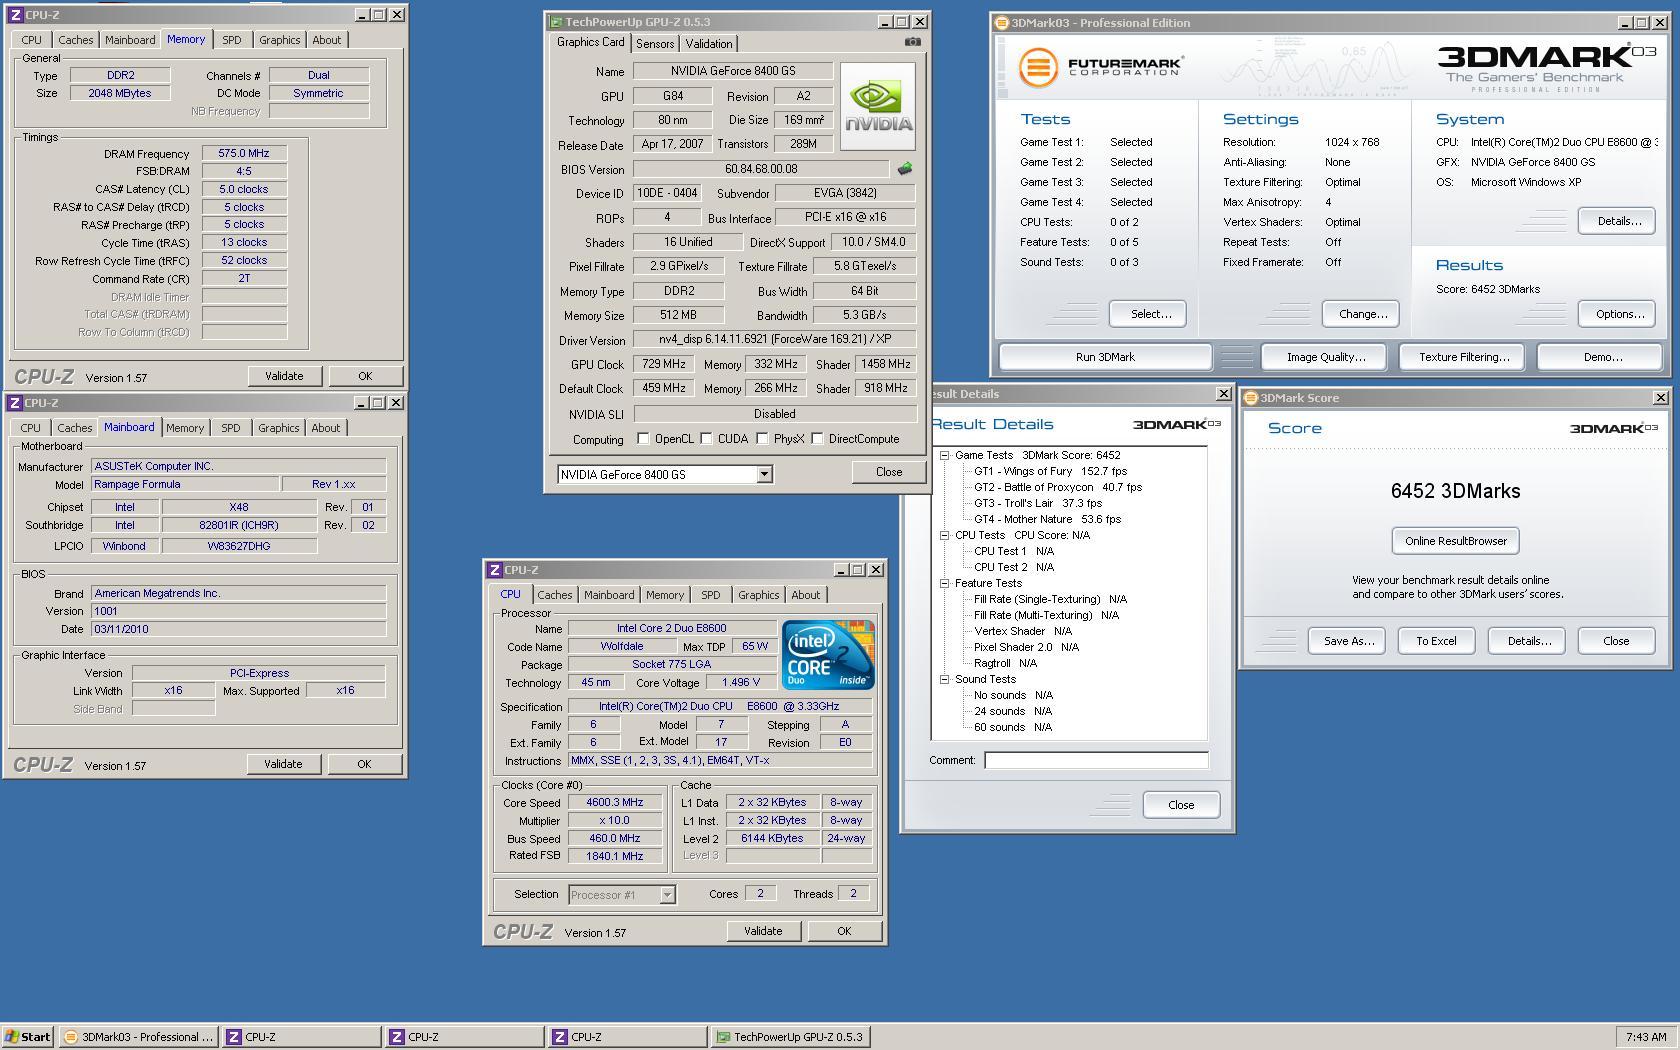Open SPD tab in Memory CPU-Z window
This screenshot has width=1680, height=1050.
pos(231,40)
